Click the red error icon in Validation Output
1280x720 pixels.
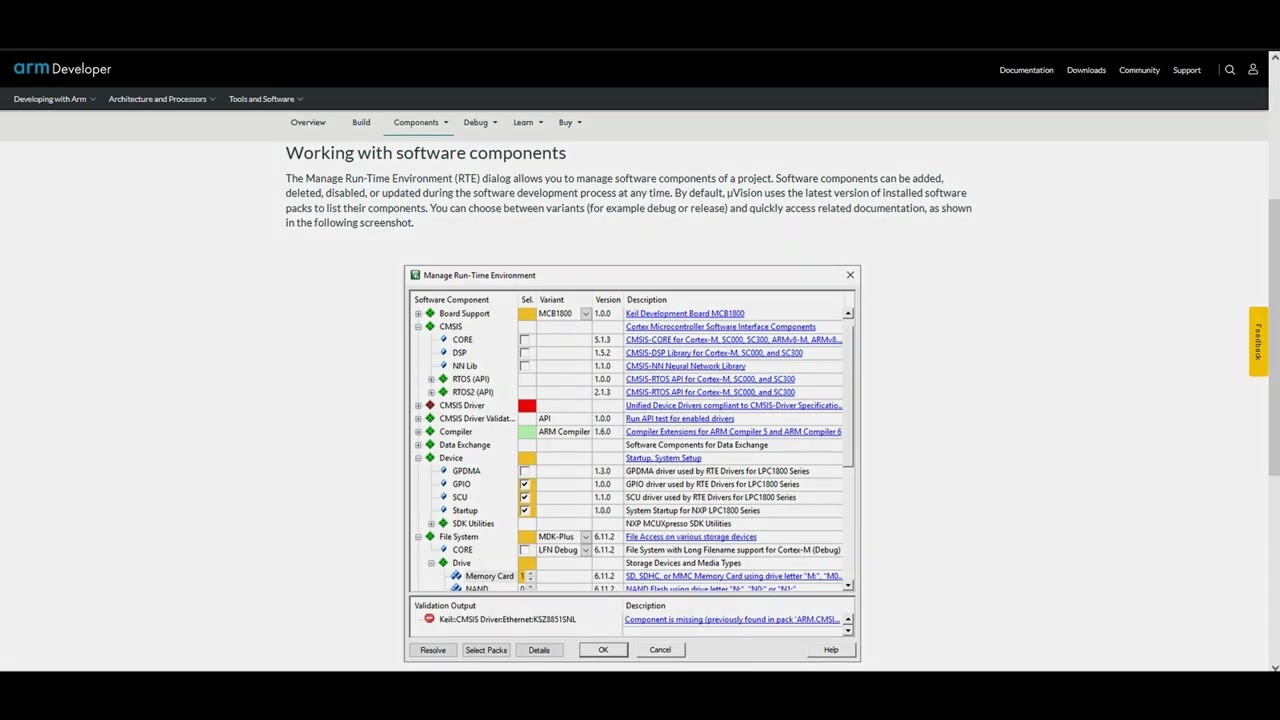(x=429, y=619)
